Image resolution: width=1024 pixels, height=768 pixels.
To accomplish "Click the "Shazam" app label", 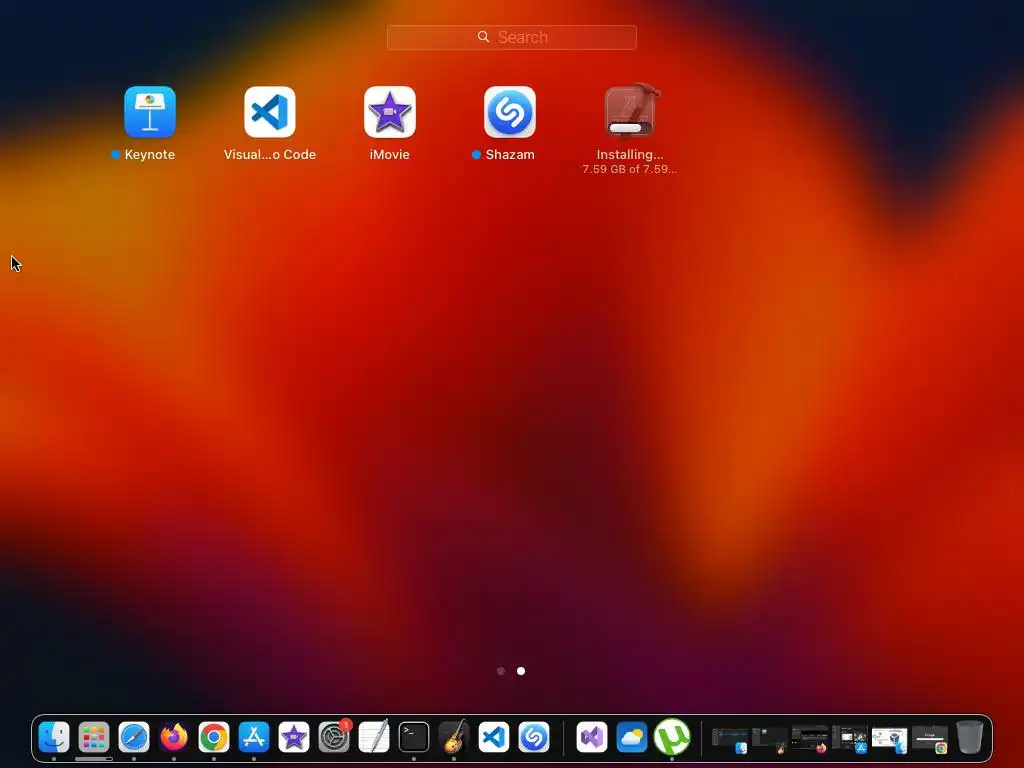I will (x=510, y=155).
